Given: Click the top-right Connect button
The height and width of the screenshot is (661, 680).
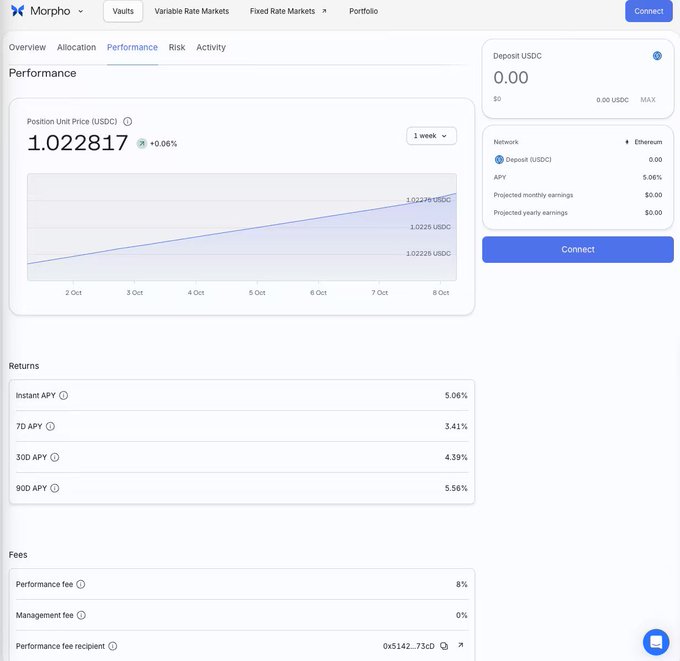Looking at the screenshot, I should (x=649, y=11).
